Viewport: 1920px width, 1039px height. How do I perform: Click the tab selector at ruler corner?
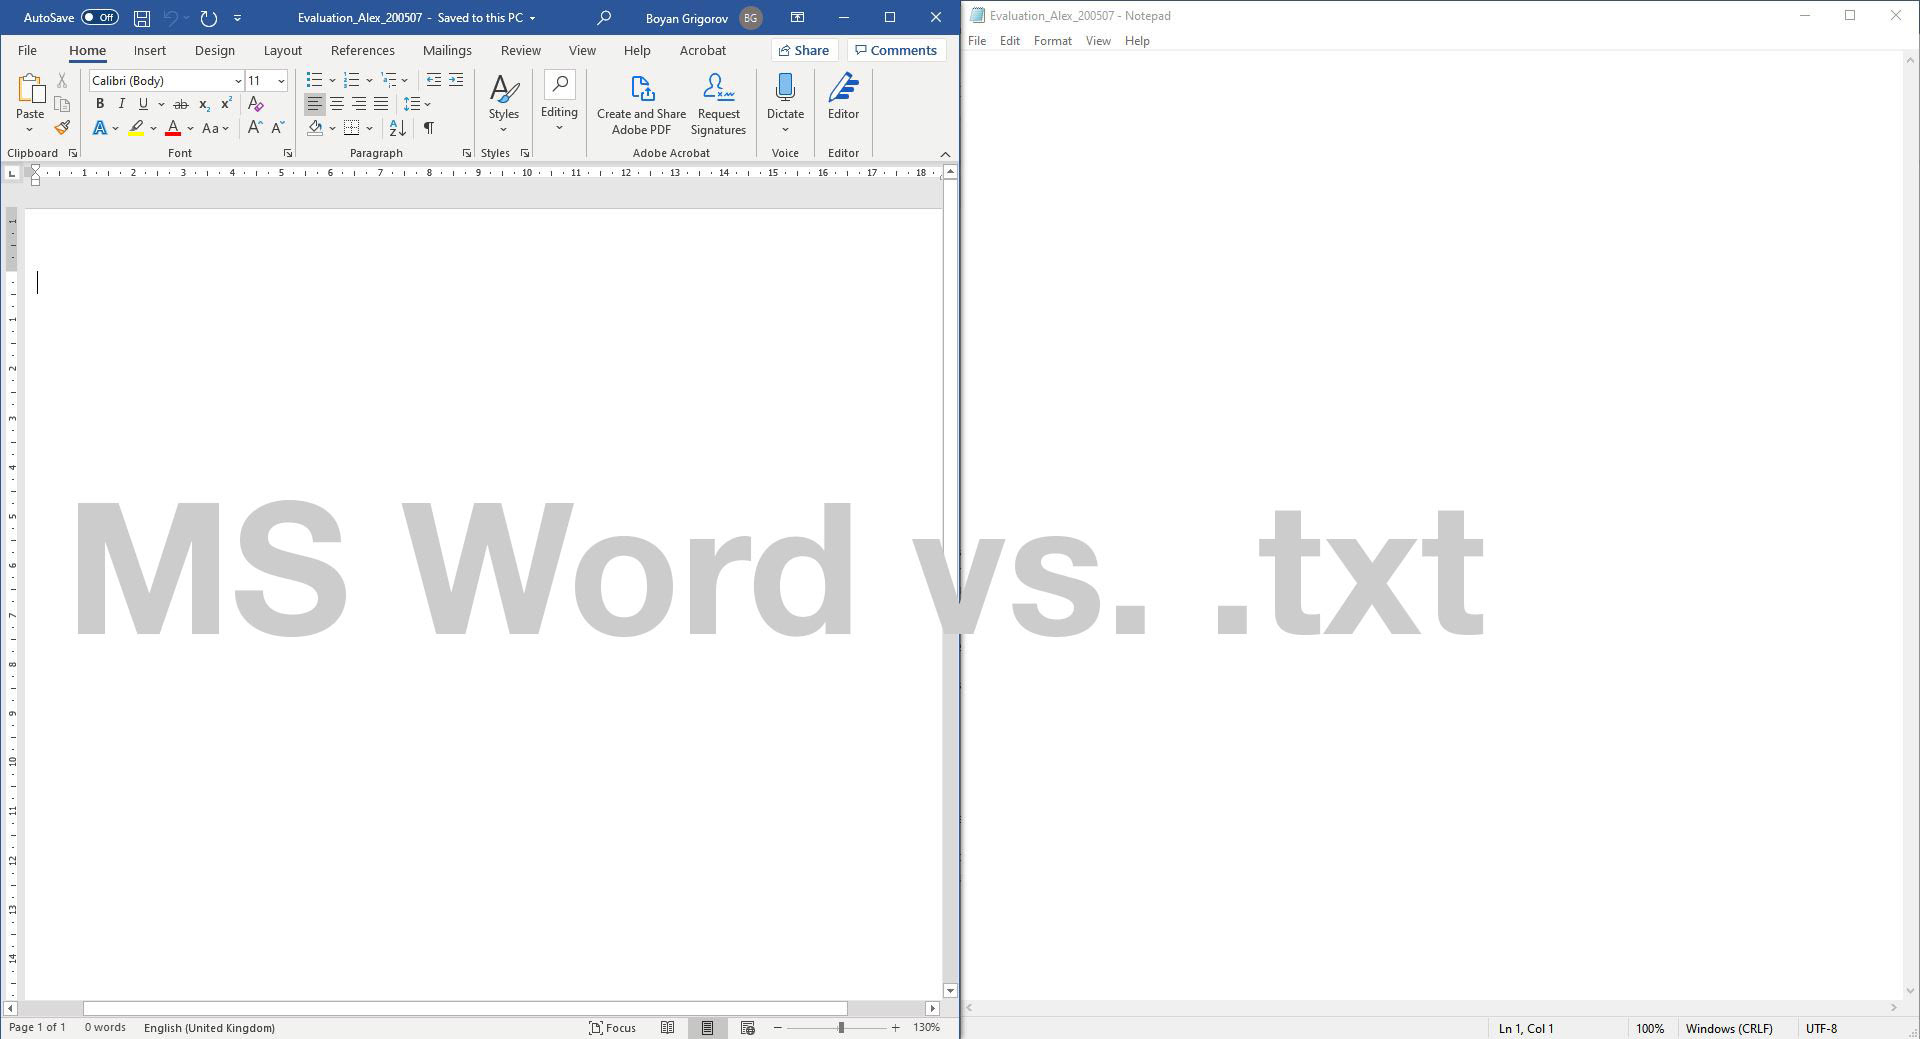tap(12, 173)
